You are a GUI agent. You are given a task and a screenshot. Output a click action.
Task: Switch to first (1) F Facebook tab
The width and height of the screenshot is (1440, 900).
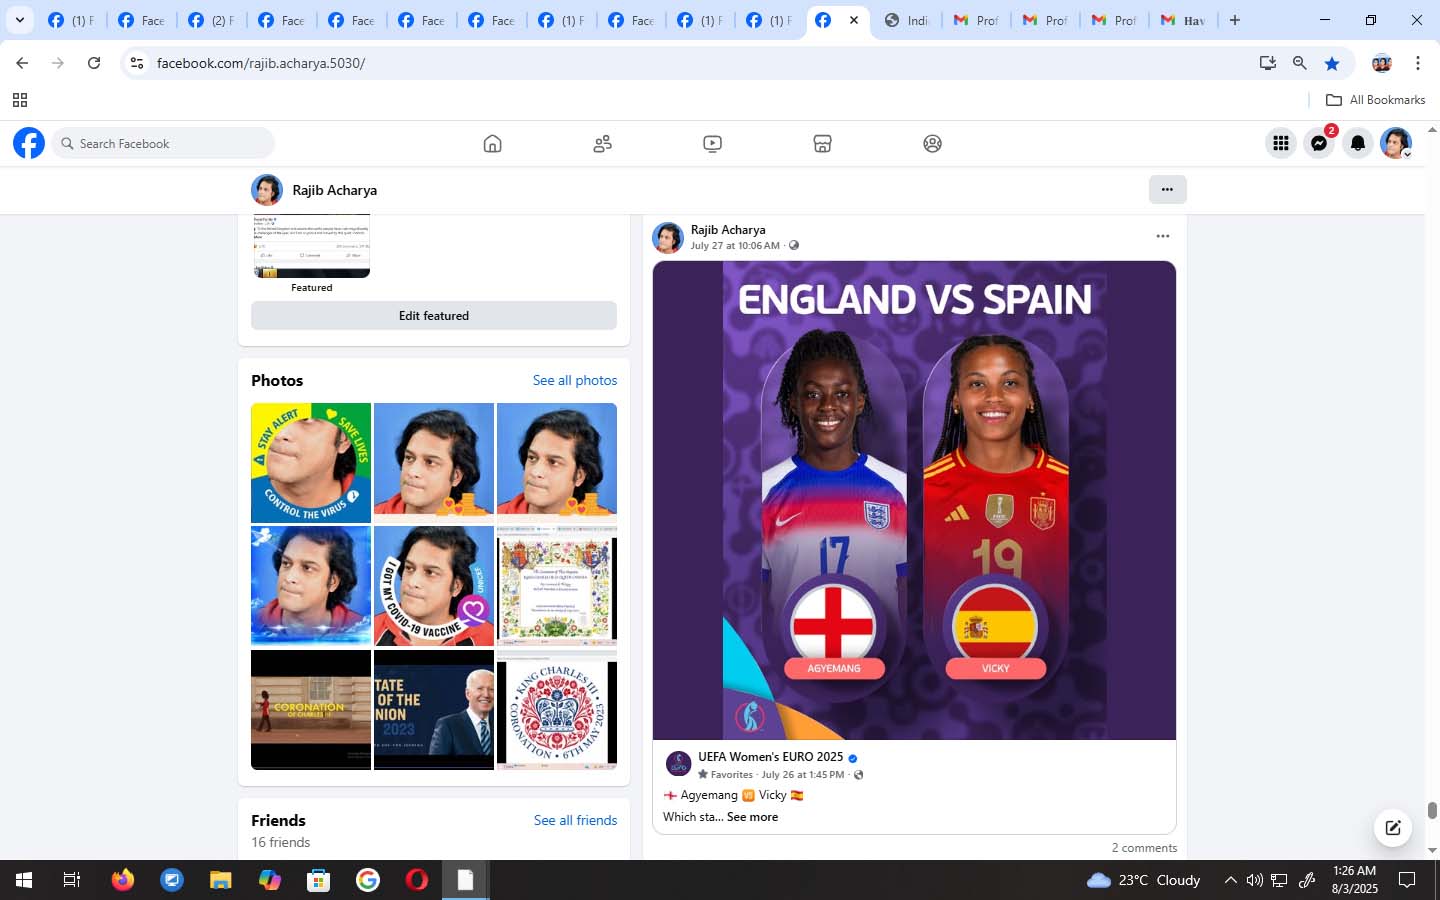[x=70, y=20]
